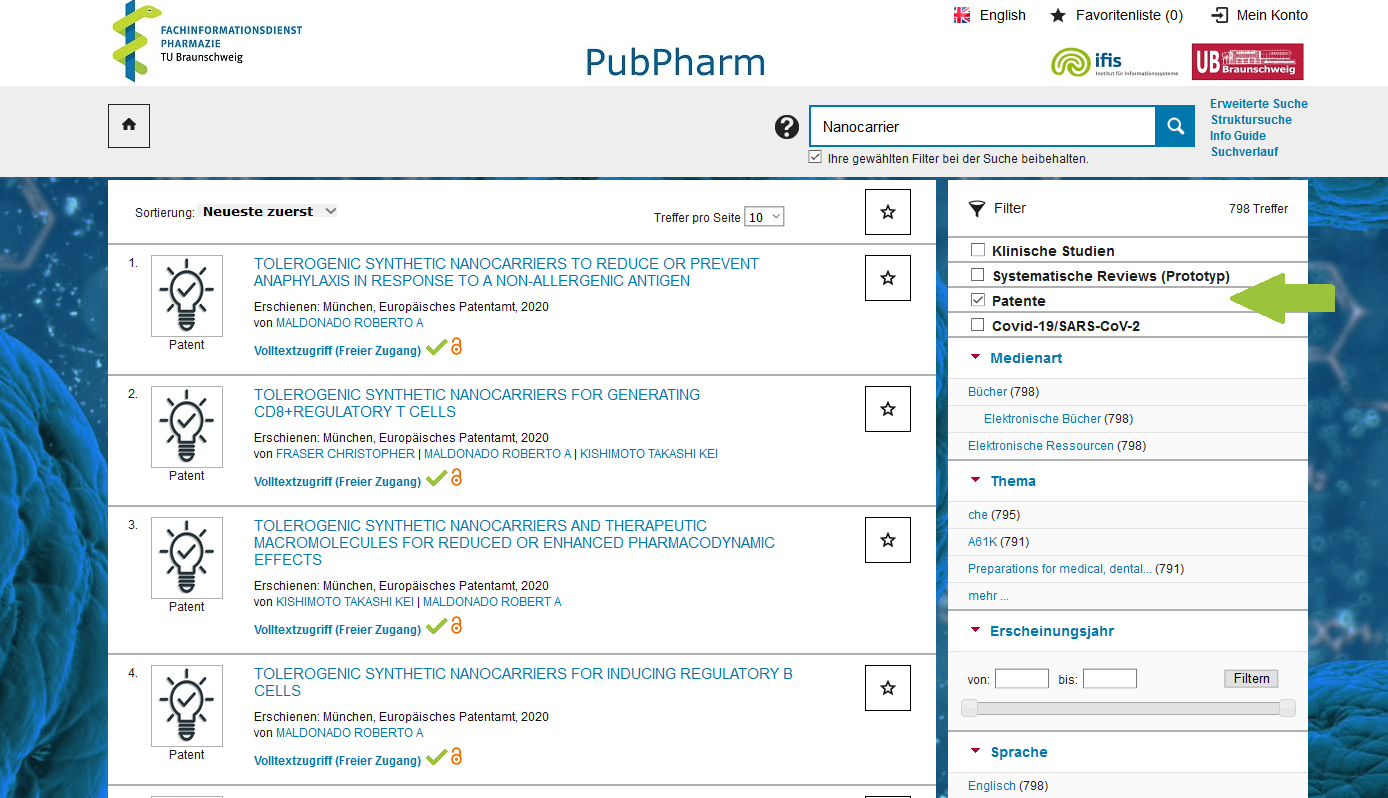The height and width of the screenshot is (798, 1388).
Task: Open author link FRASER CHRISTOPHER
Action: [344, 454]
